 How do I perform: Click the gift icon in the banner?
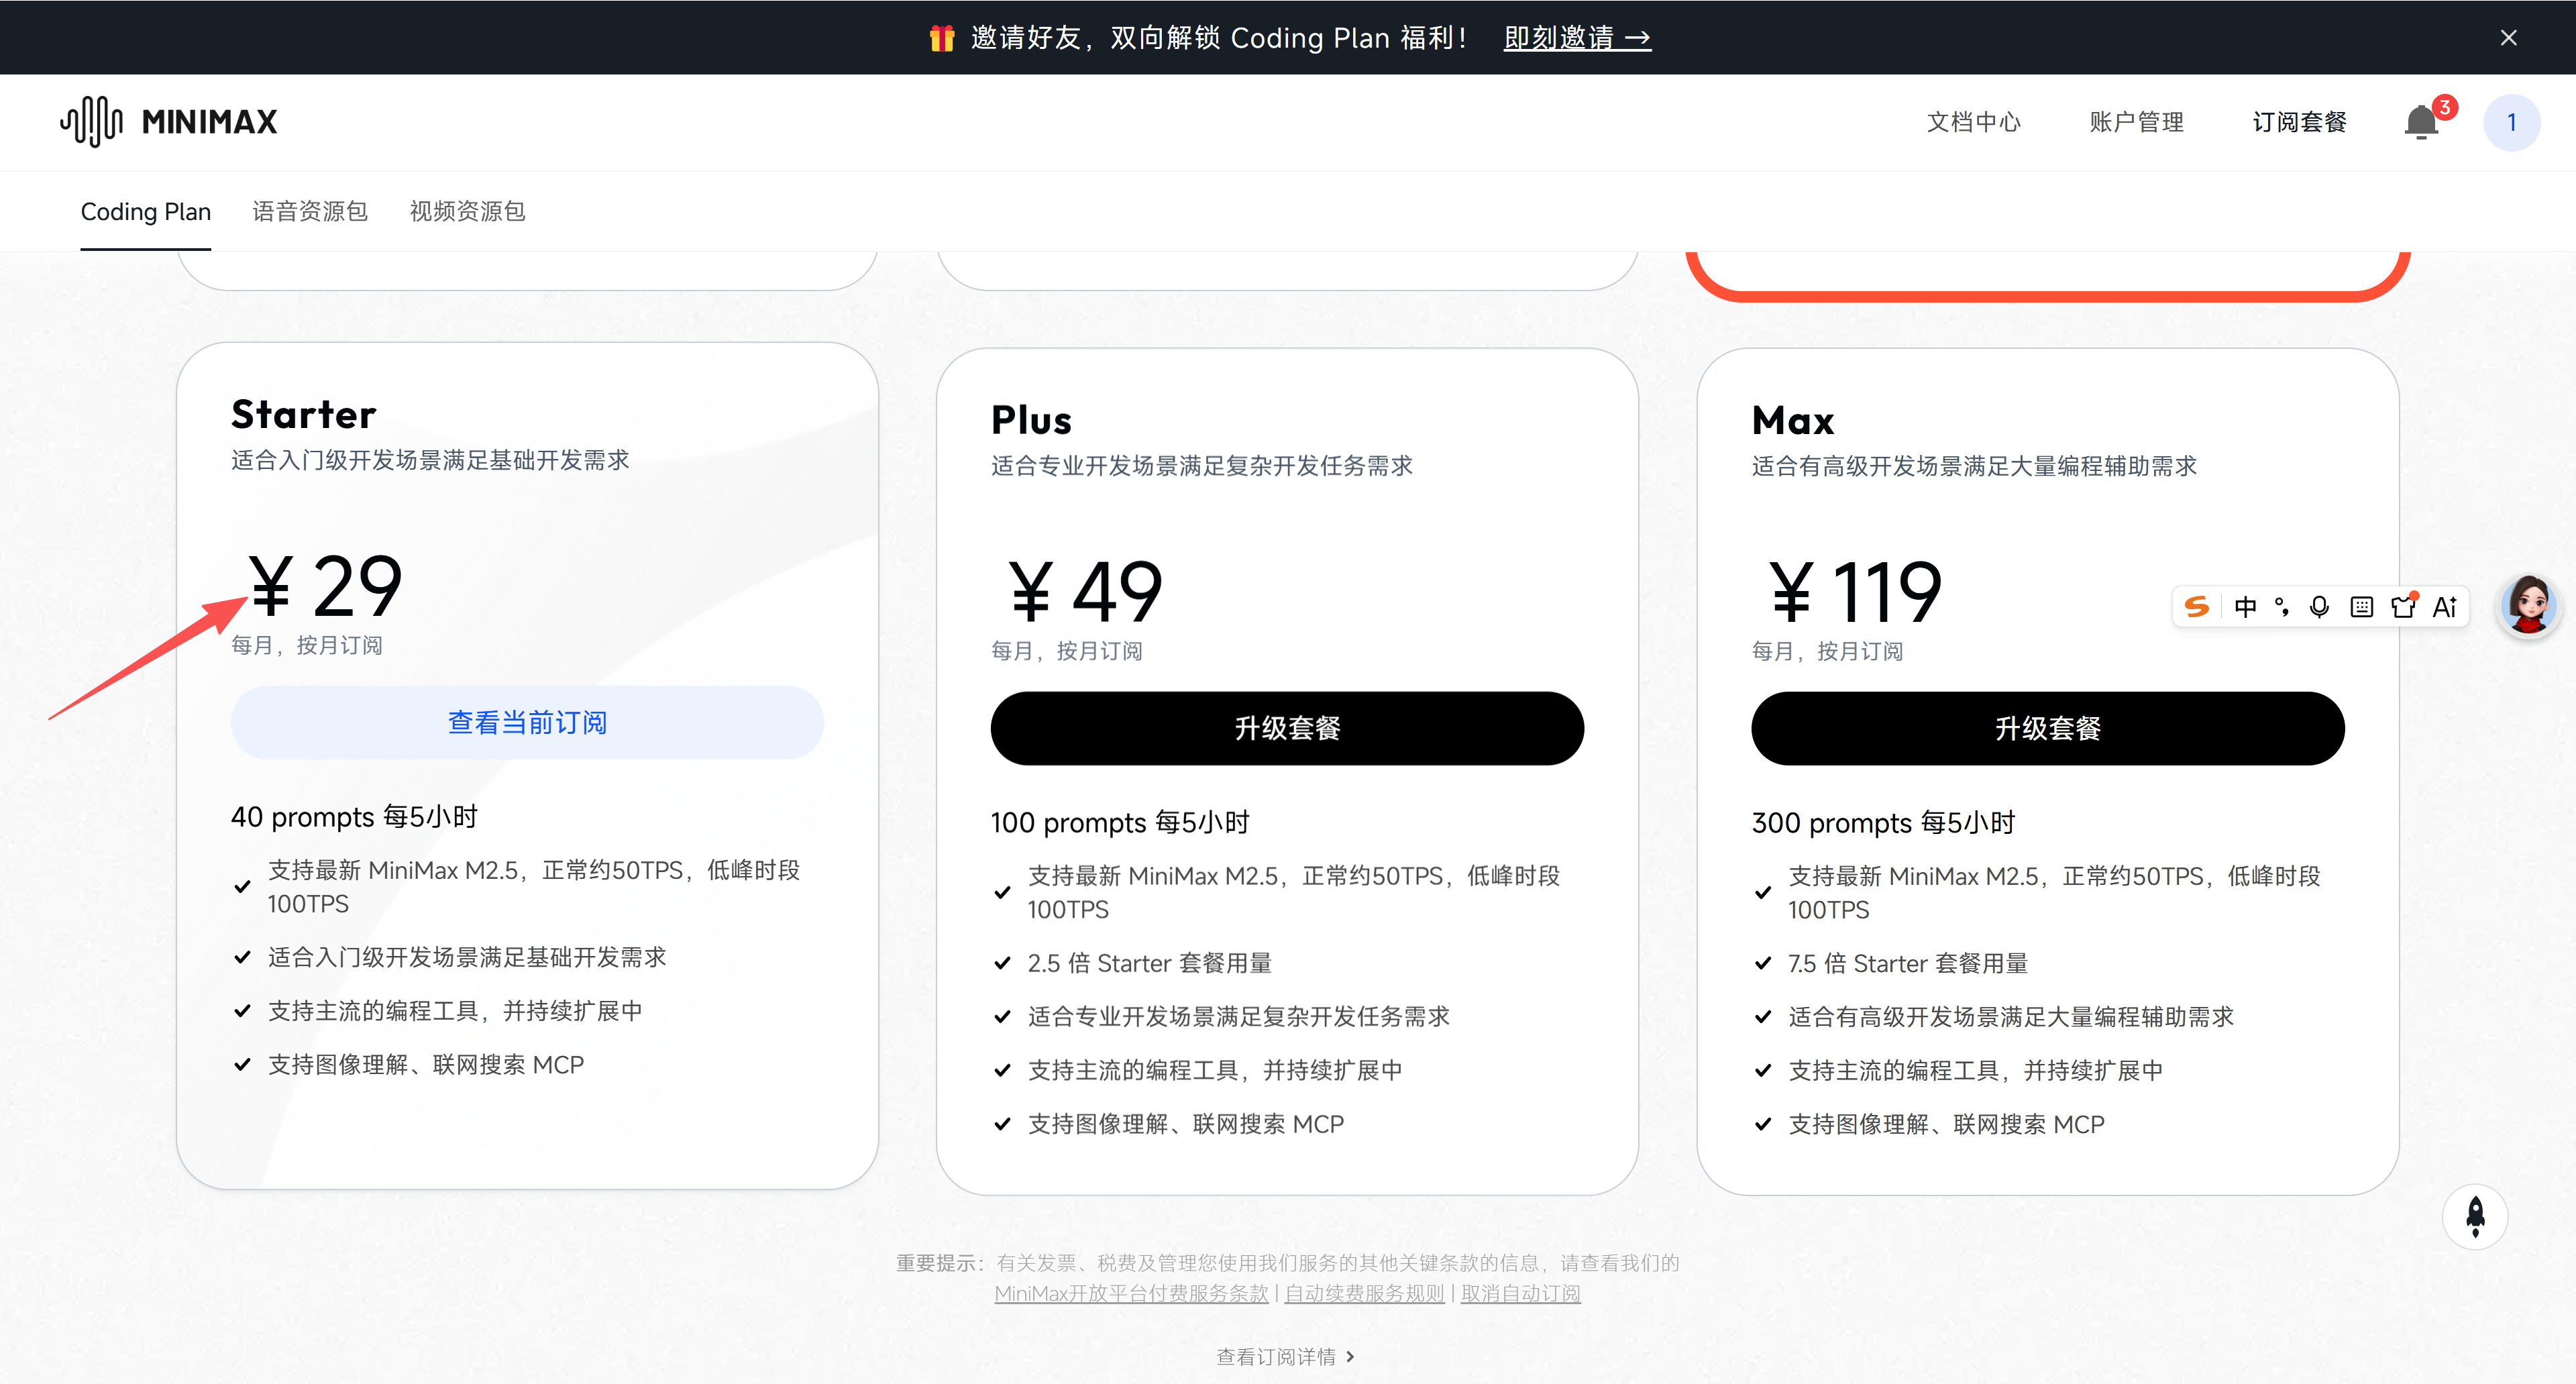tap(941, 38)
